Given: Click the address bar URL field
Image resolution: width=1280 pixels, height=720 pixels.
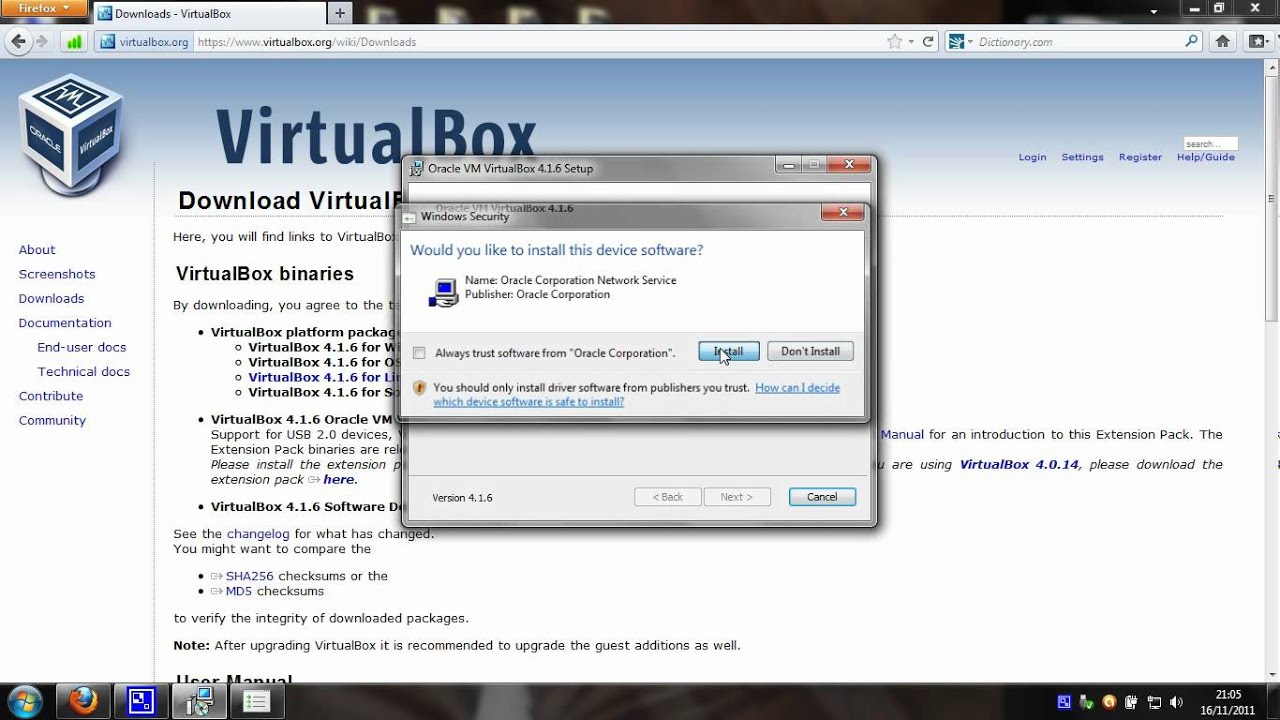Looking at the screenshot, I should point(540,42).
